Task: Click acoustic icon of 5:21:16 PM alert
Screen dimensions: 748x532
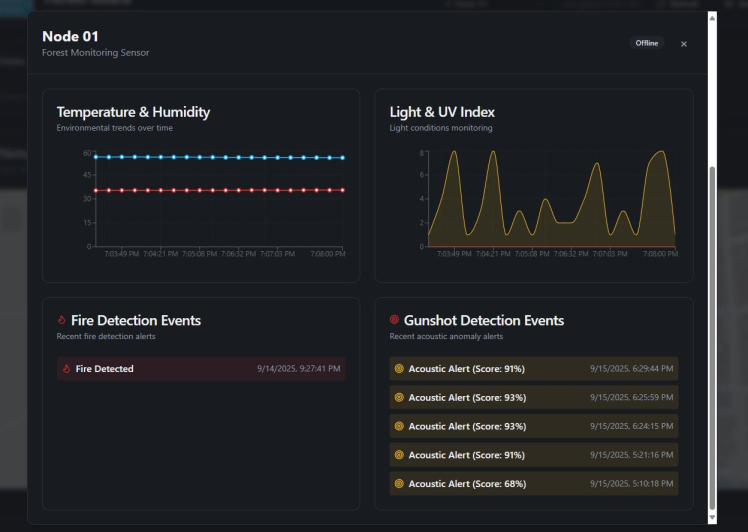Action: coord(400,455)
